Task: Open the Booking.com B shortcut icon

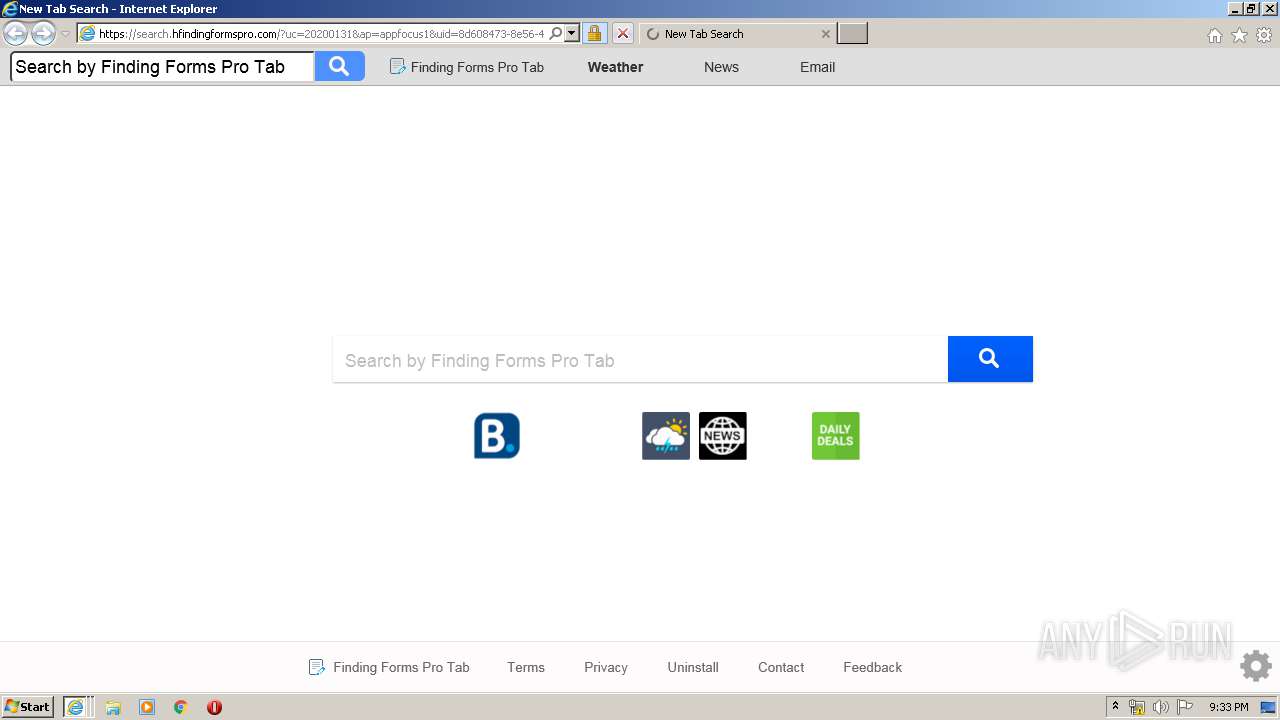Action: (497, 436)
